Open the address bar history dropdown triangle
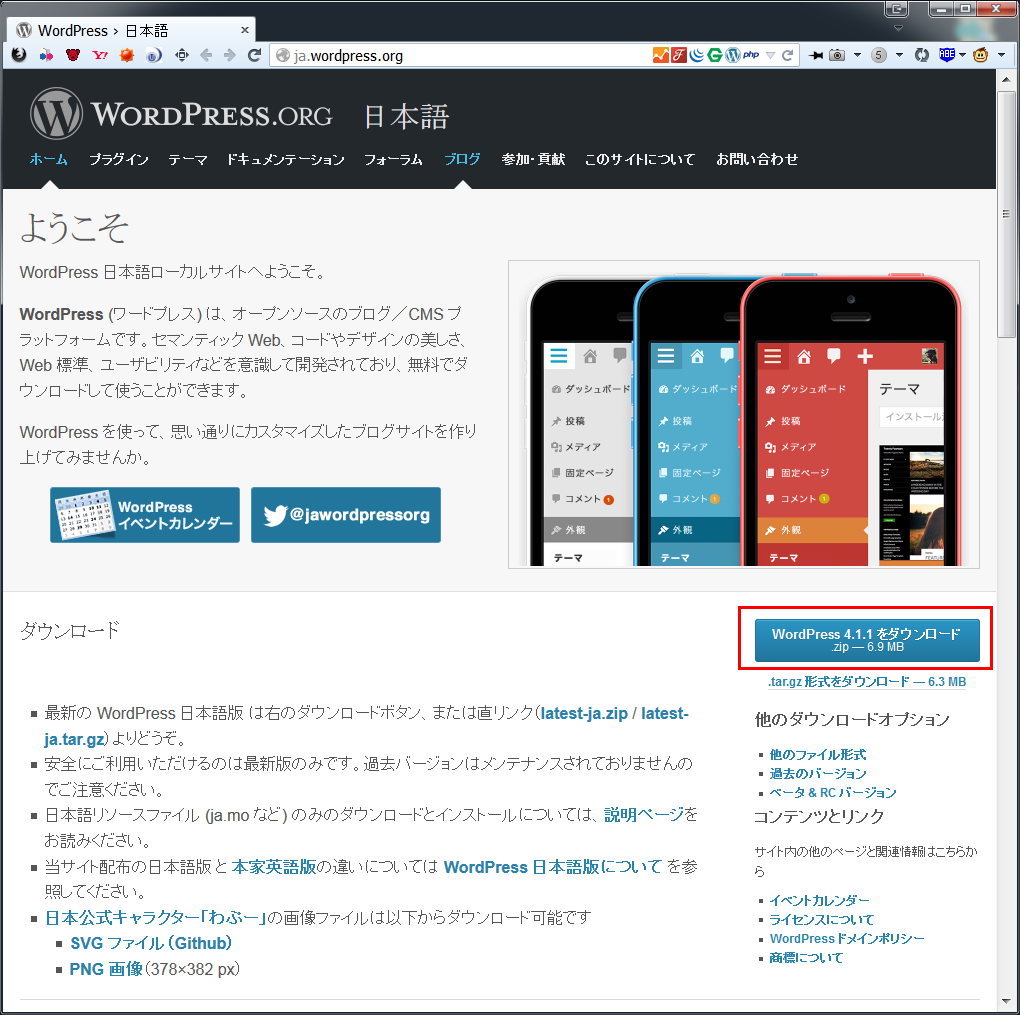 coord(771,55)
